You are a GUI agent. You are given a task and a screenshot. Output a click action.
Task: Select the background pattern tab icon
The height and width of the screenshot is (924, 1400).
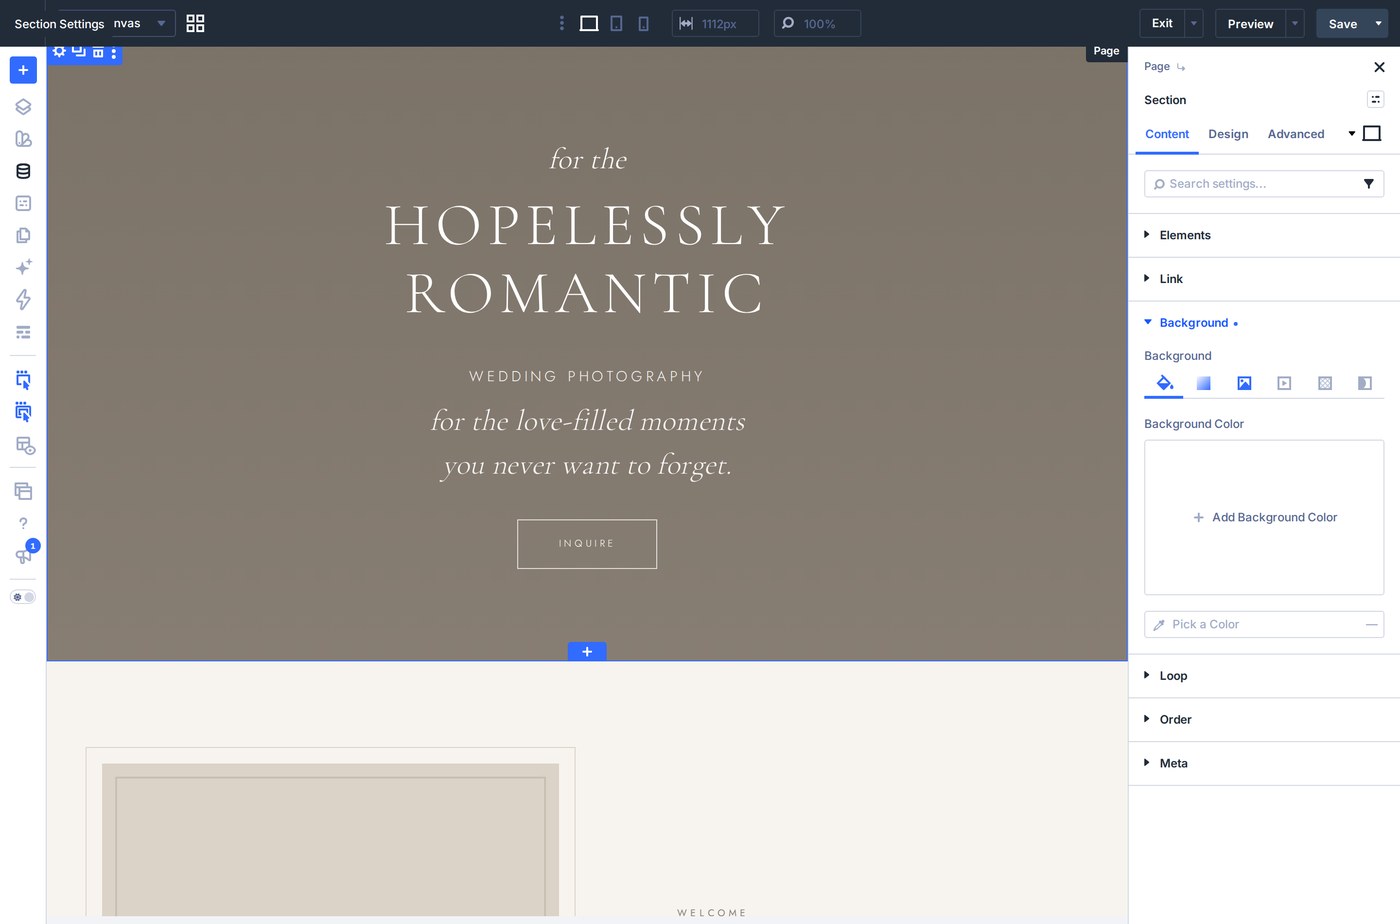(x=1325, y=383)
